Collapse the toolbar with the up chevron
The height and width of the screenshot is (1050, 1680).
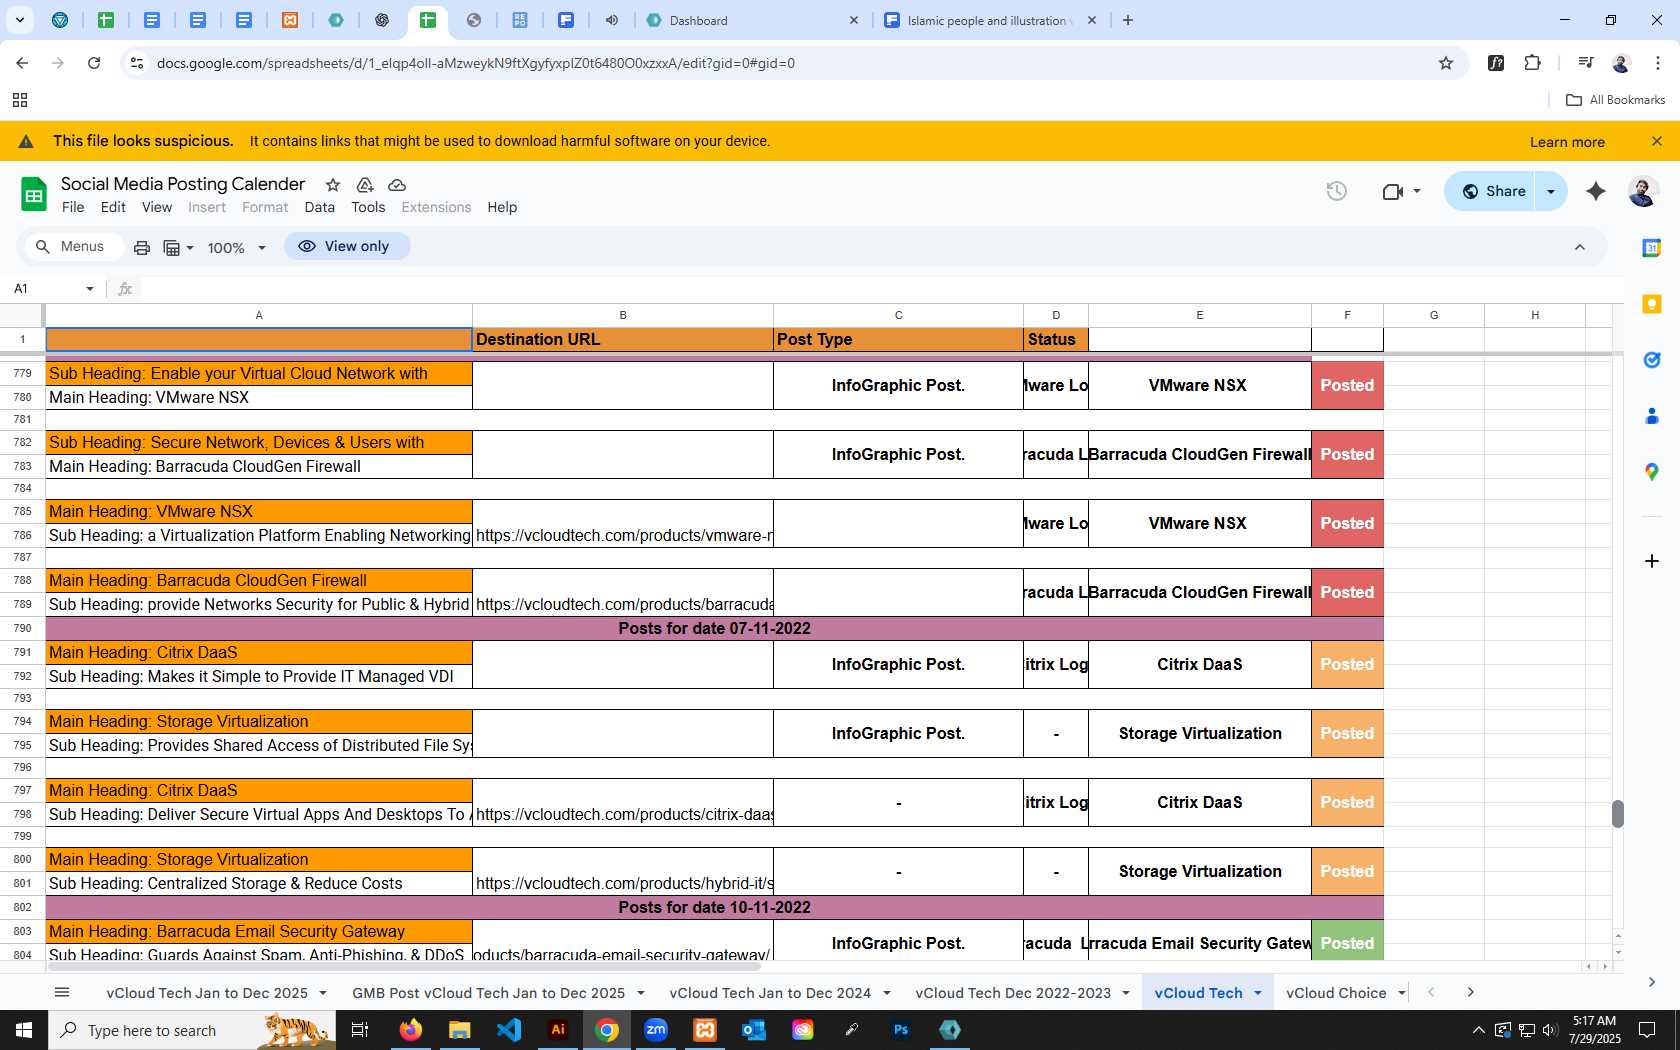coord(1580,247)
